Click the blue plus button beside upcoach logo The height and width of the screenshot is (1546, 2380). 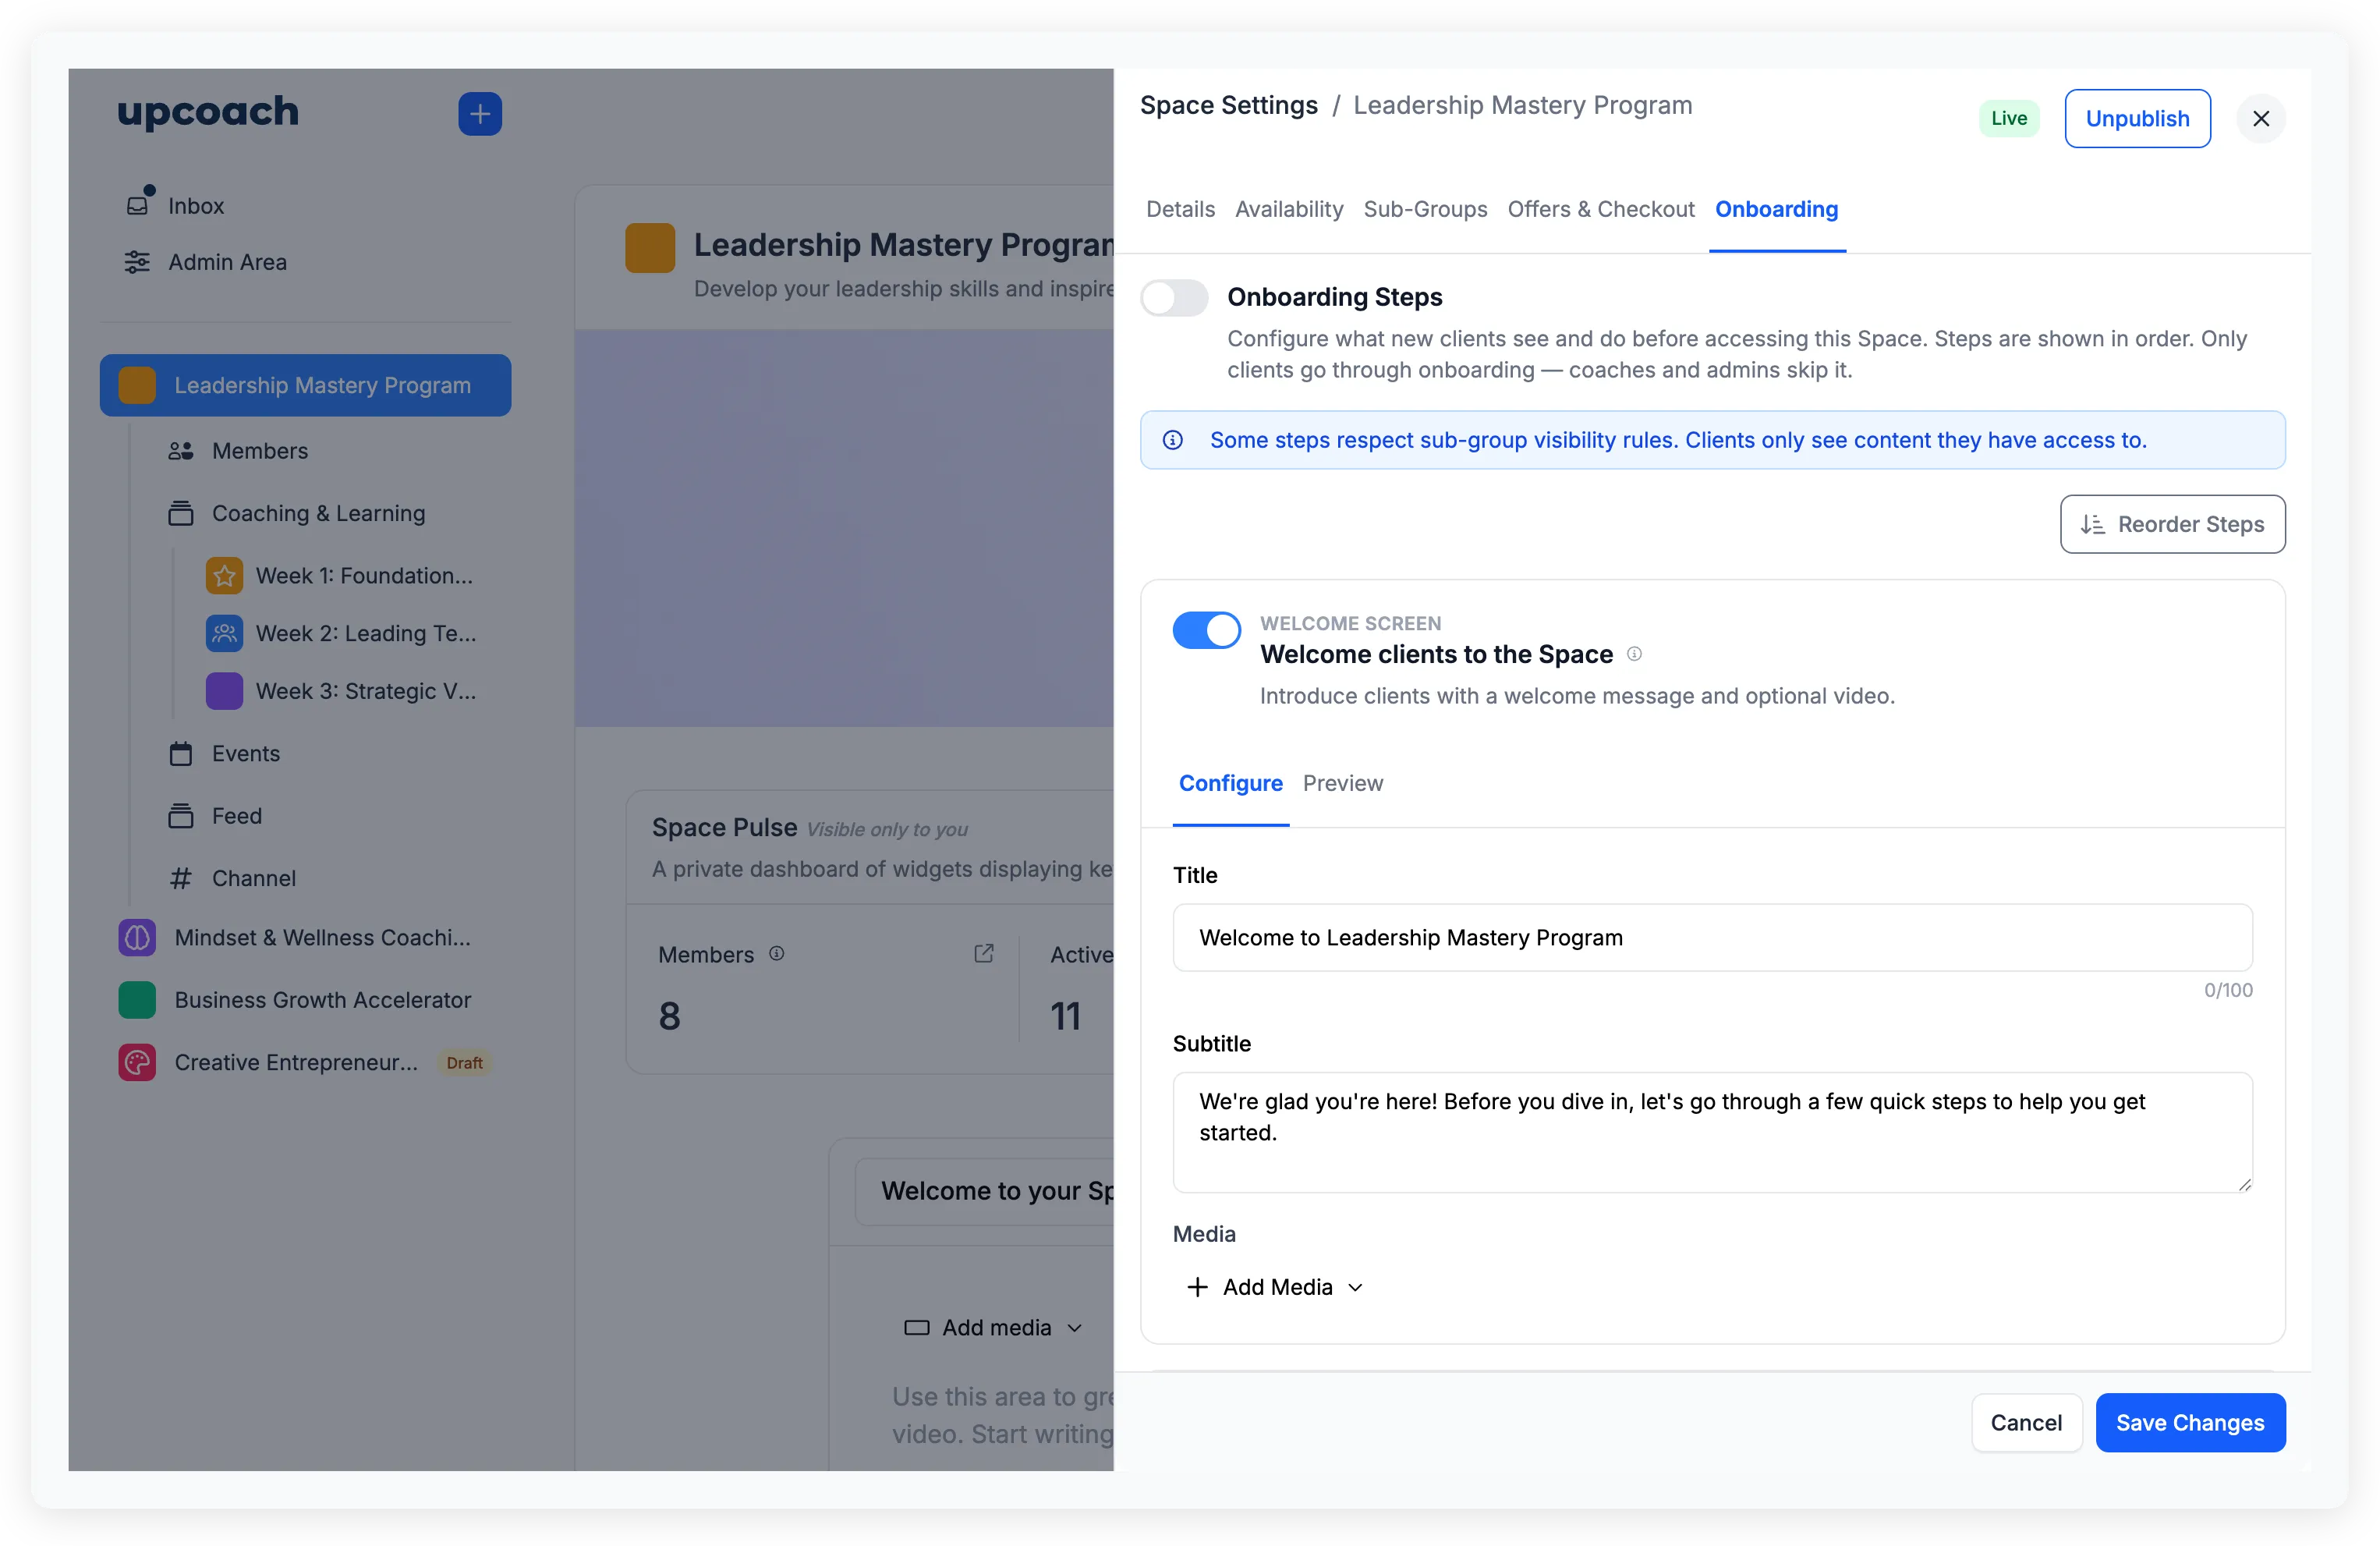point(480,113)
